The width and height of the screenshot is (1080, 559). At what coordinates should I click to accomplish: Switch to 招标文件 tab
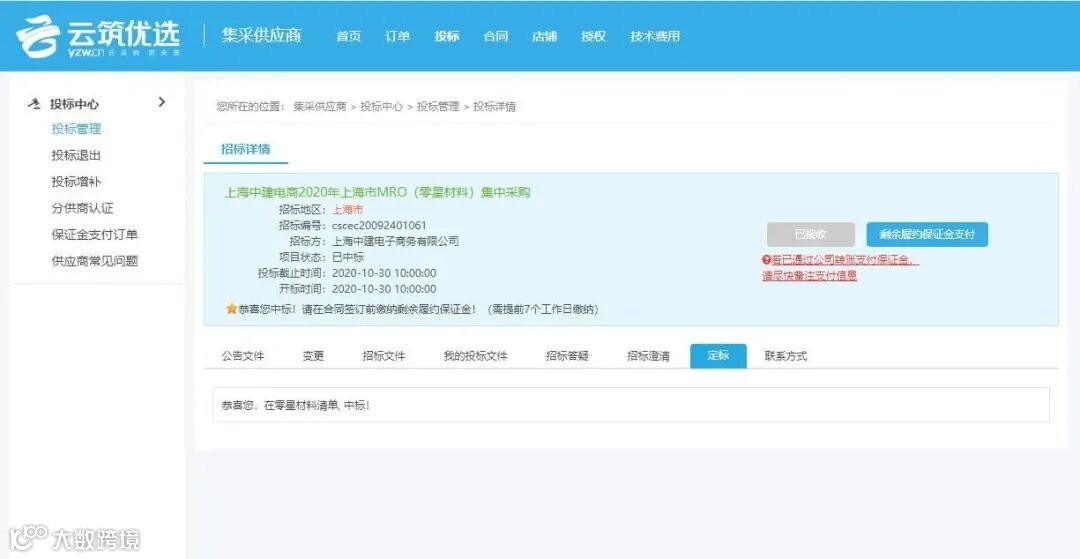[x=384, y=356]
